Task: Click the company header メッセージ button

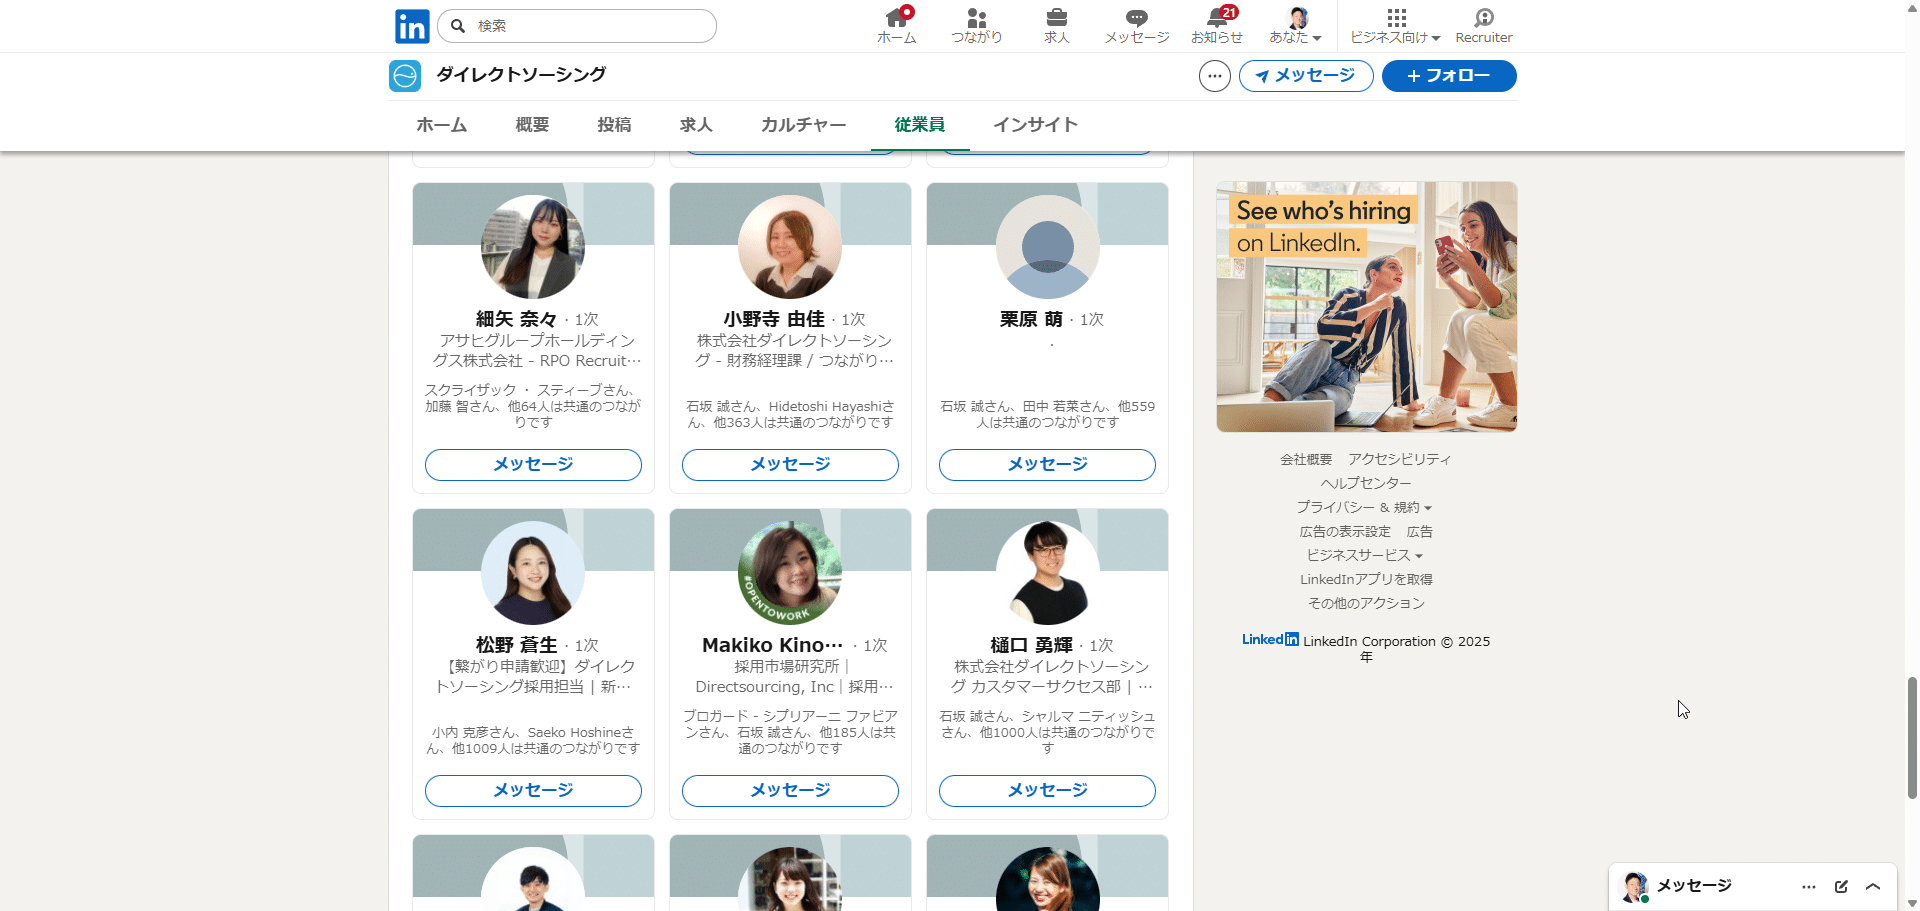Action: 1306,76
